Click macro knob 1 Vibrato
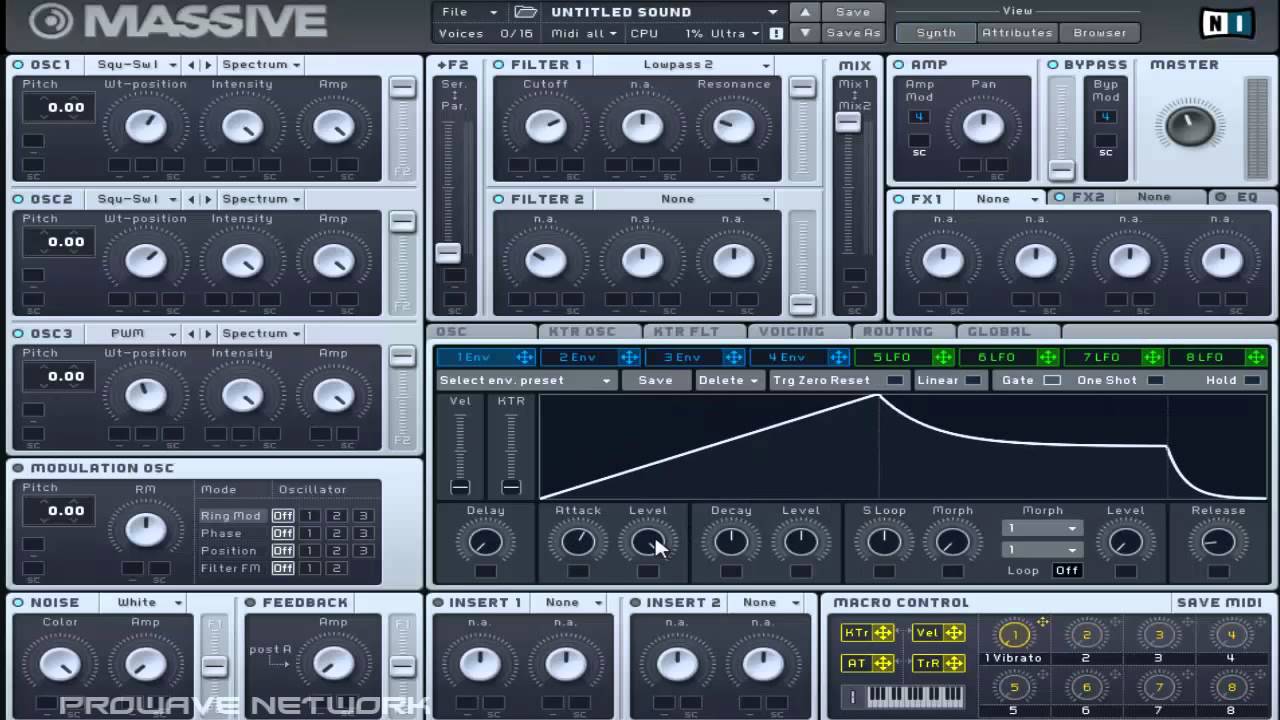The height and width of the screenshot is (720, 1280). pos(1014,634)
